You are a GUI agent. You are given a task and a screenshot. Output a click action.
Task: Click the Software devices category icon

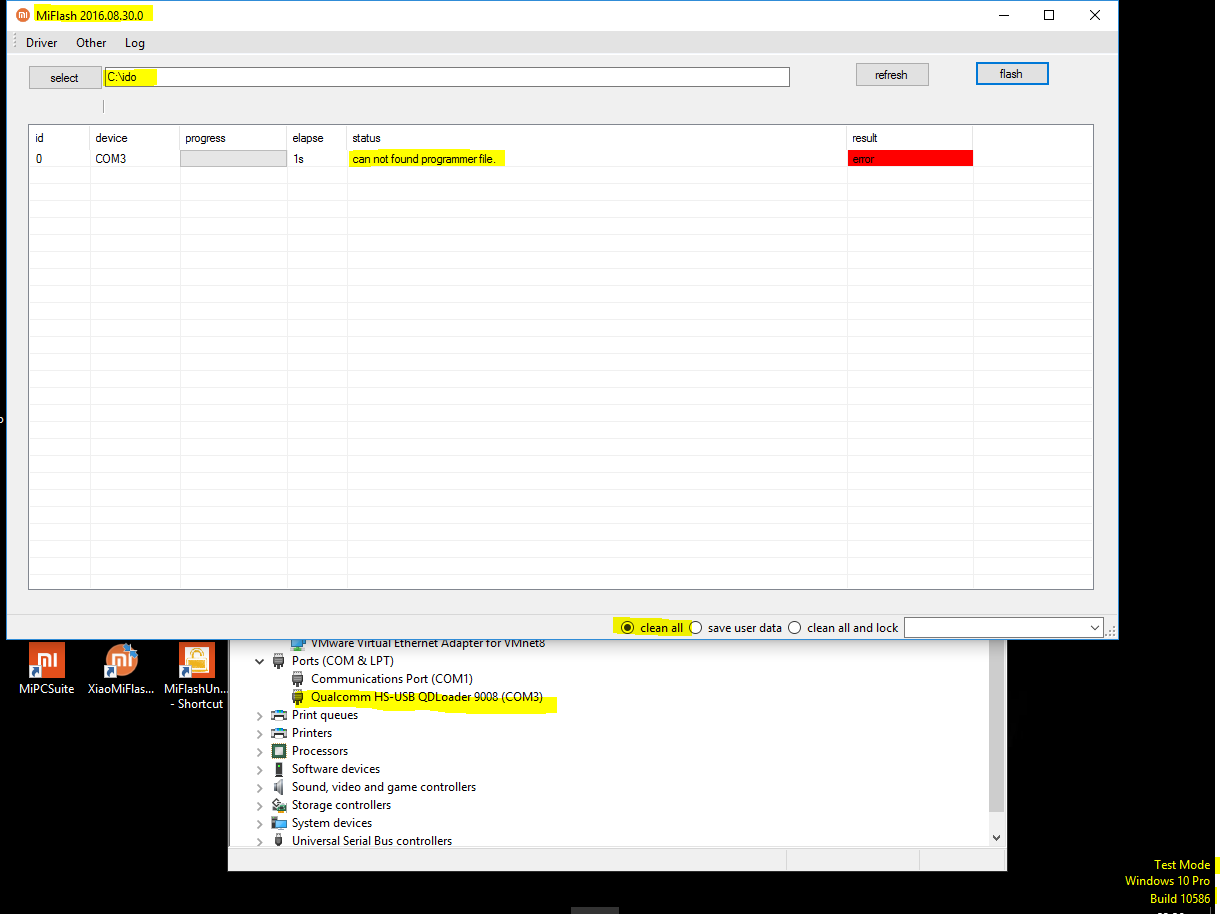(x=279, y=769)
